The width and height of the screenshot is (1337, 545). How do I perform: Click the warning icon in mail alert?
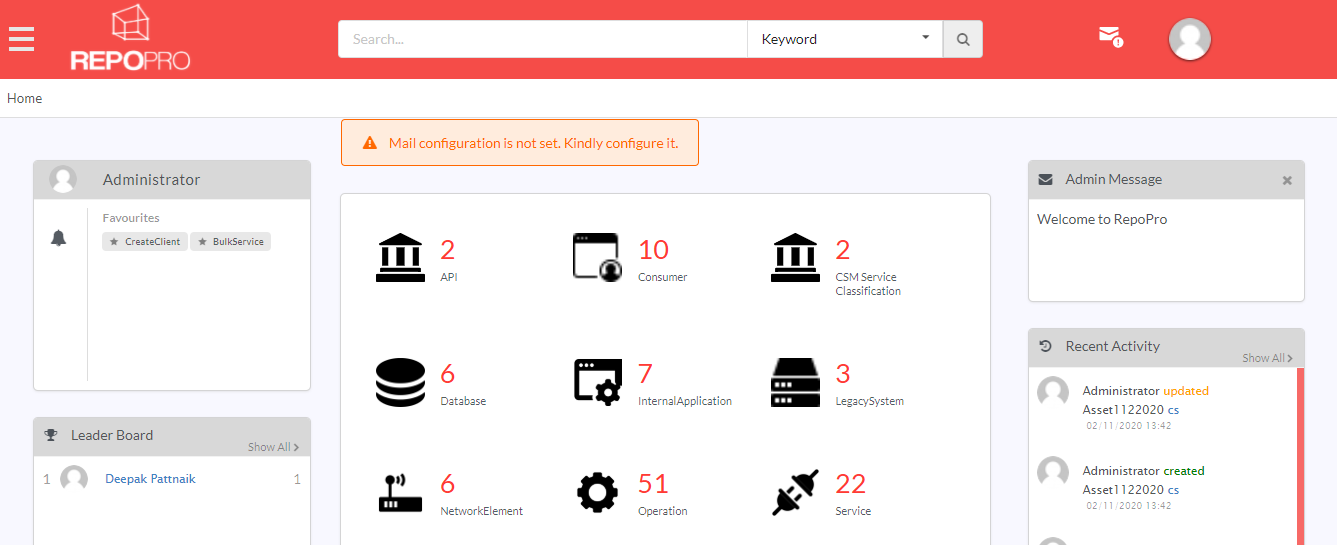click(370, 143)
